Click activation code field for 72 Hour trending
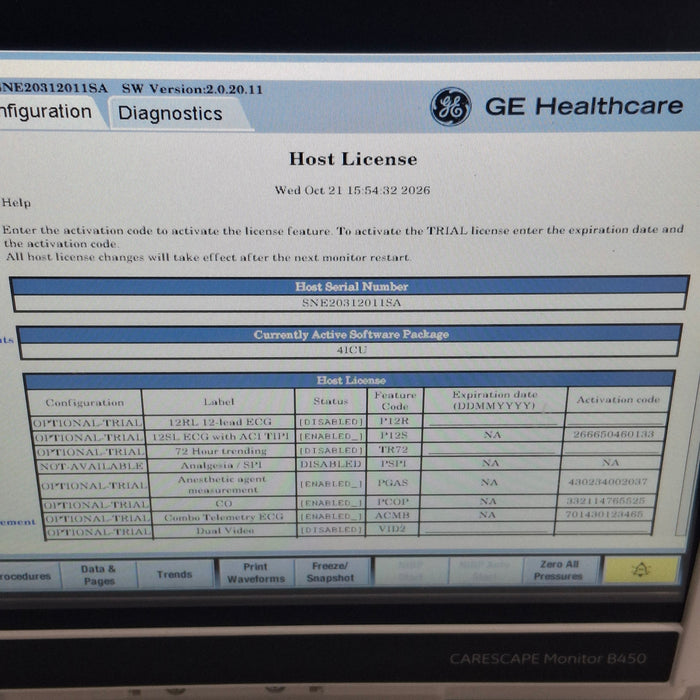700x700 pixels. coord(612,448)
